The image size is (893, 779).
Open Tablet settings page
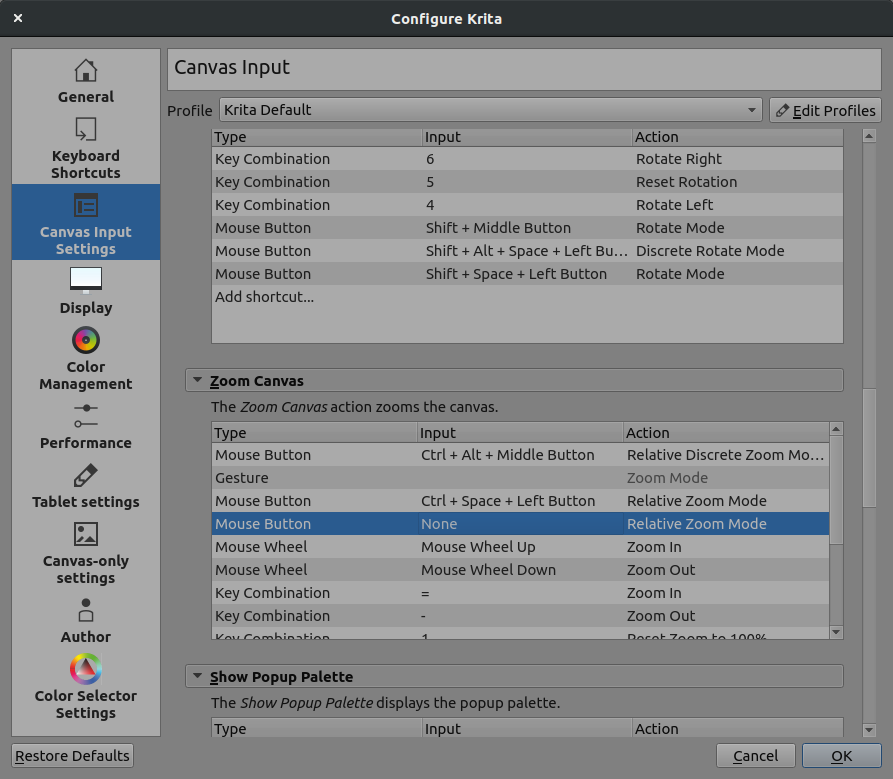click(85, 487)
